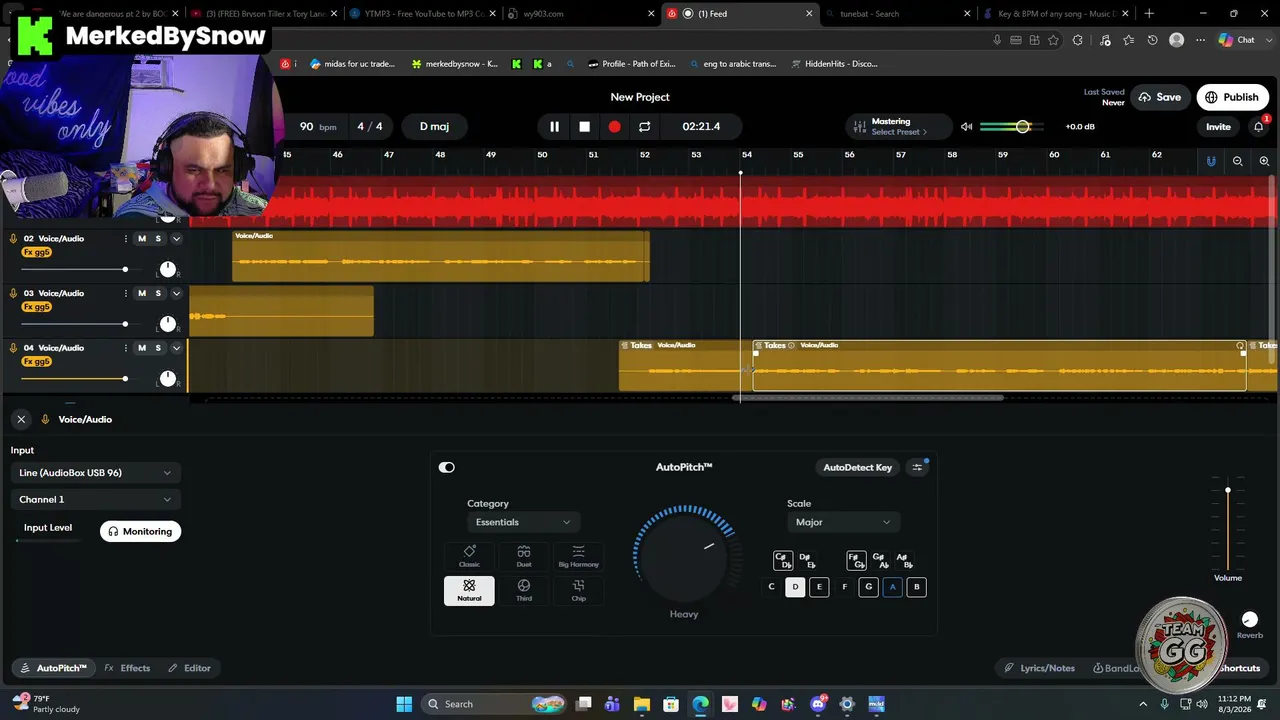The image size is (1280, 720).
Task: Open File Explorer from the taskbar
Action: point(642,704)
